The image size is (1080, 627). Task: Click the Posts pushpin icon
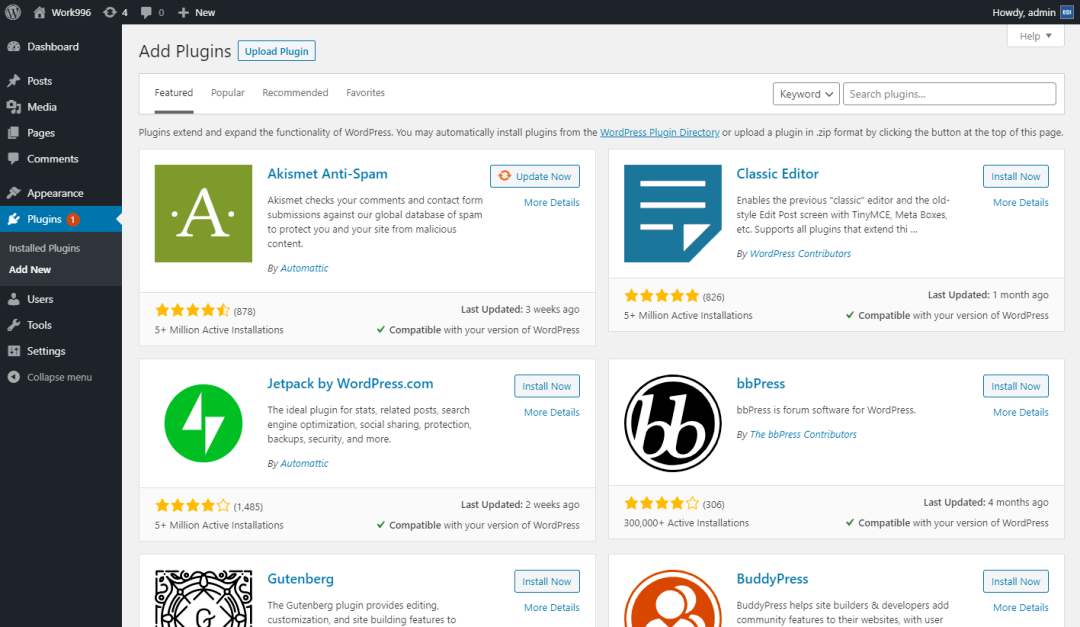click(14, 81)
